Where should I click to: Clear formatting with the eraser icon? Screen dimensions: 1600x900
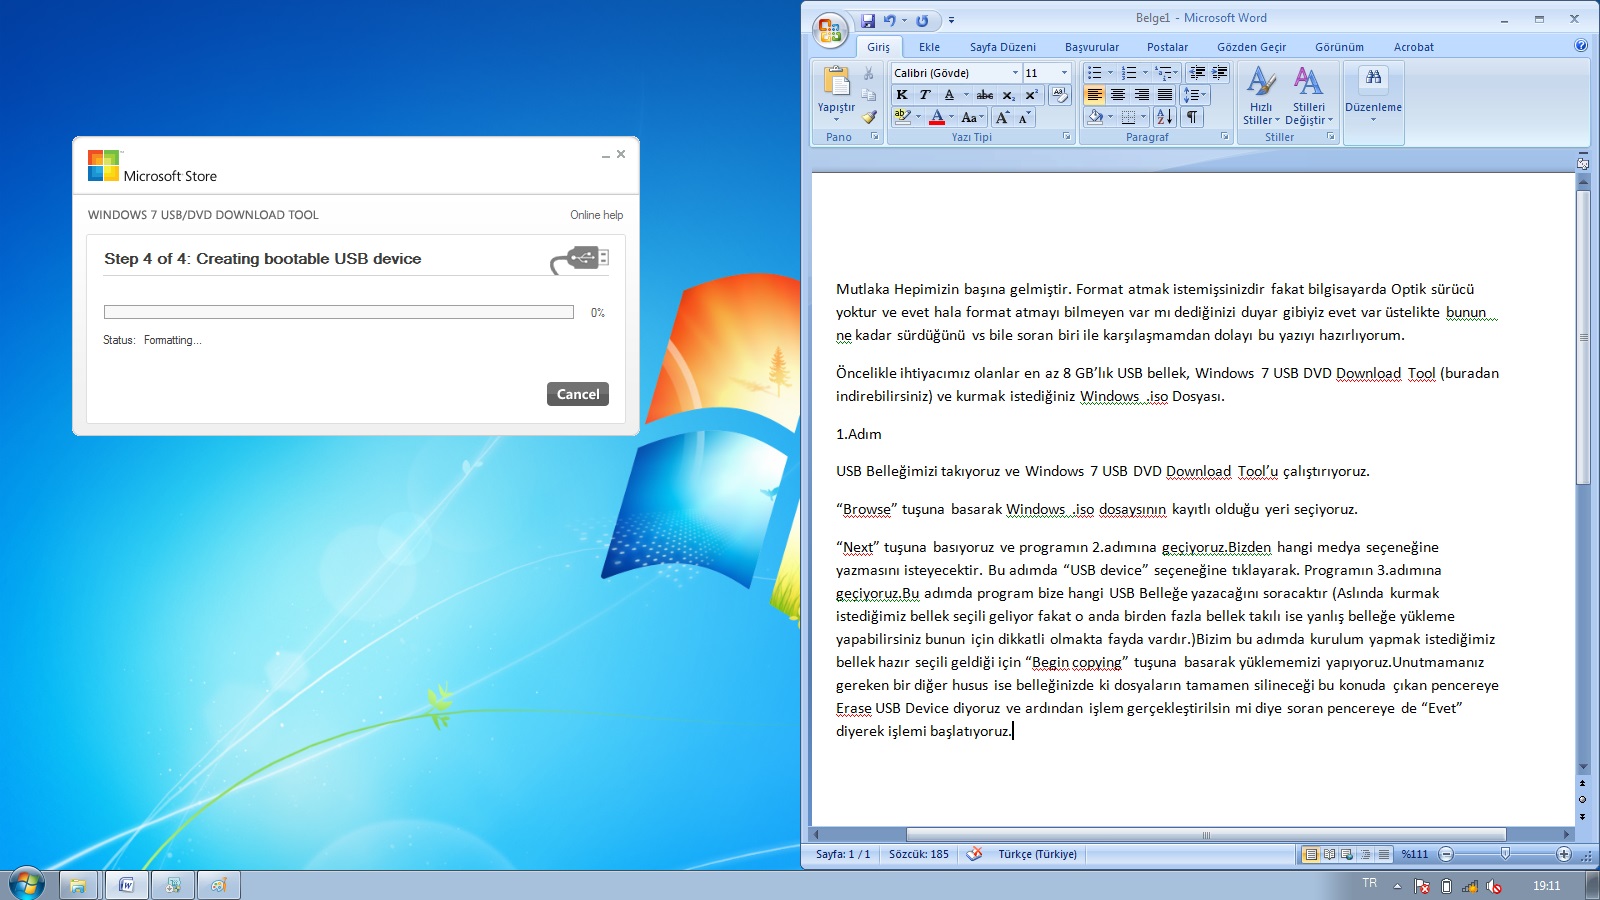[1060, 94]
